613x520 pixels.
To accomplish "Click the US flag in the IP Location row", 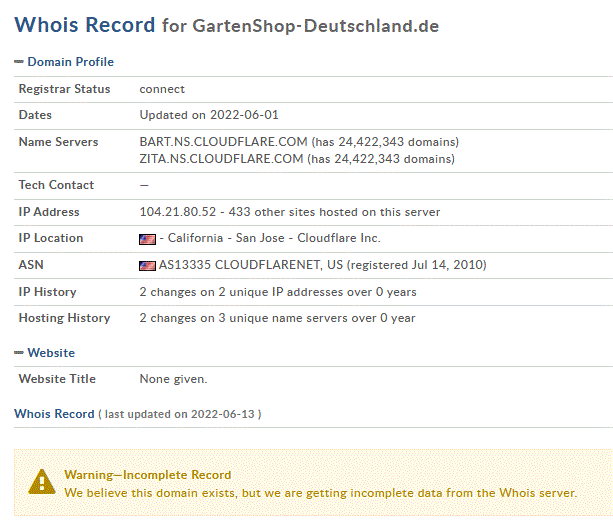I will click(x=147, y=239).
